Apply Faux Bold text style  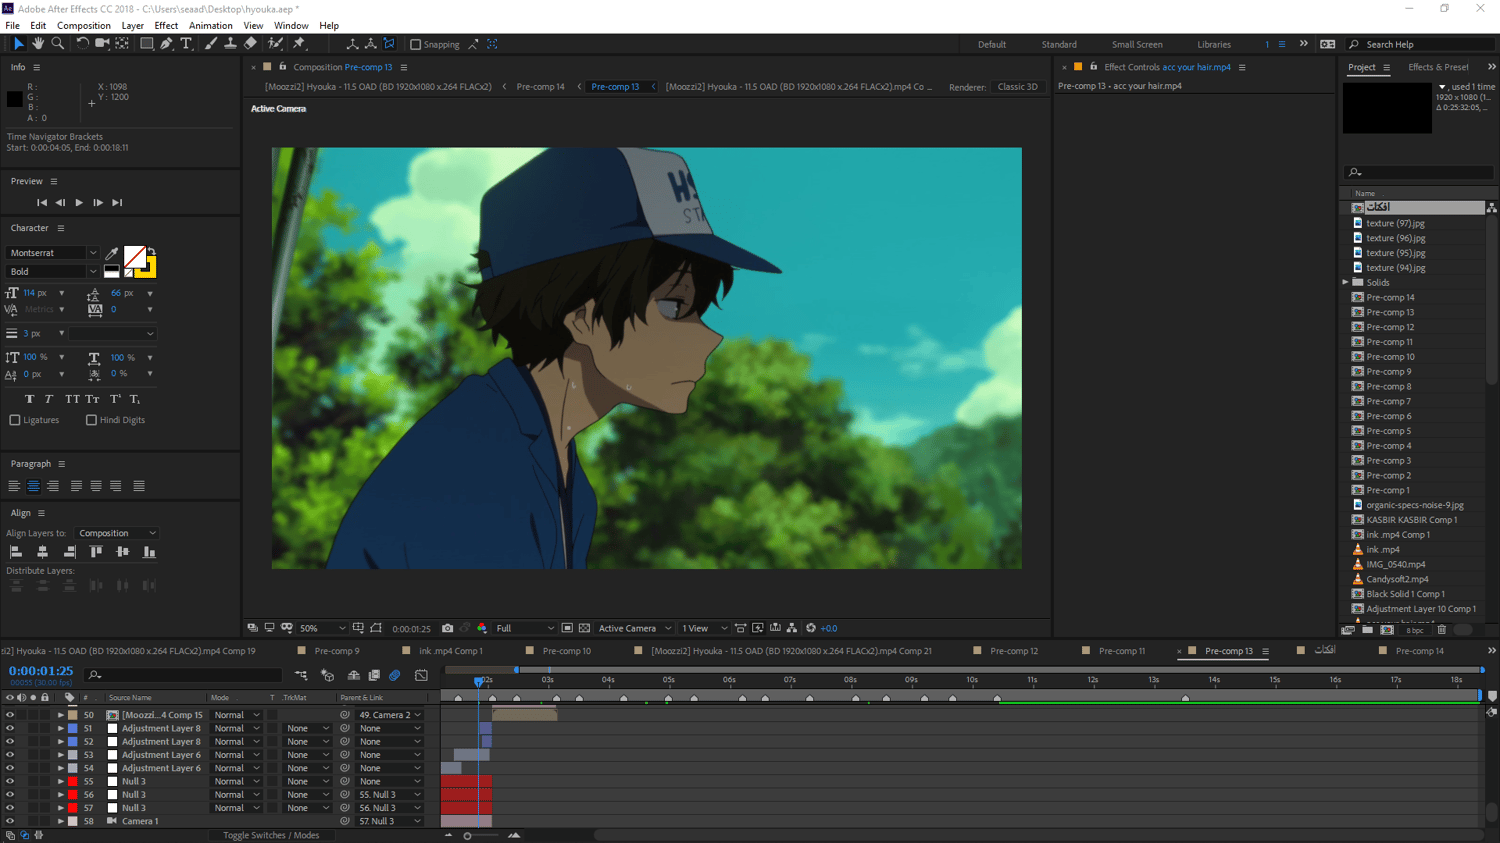pyautogui.click(x=30, y=399)
